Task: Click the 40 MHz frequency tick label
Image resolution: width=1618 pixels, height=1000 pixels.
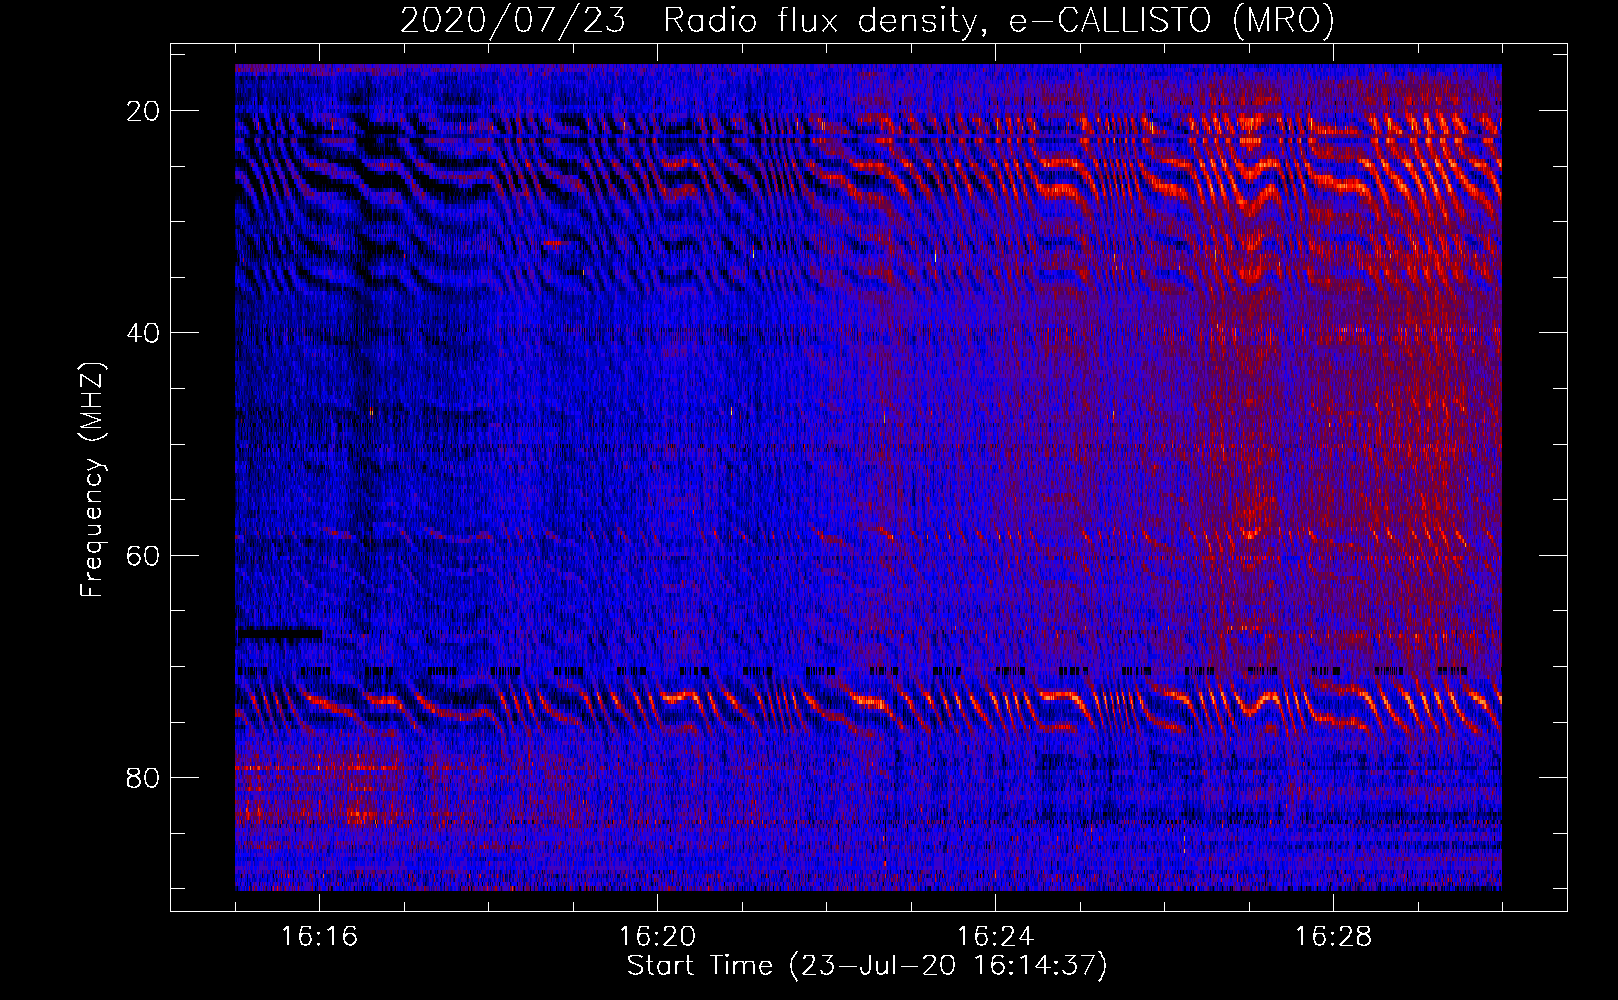Action: click(x=144, y=333)
